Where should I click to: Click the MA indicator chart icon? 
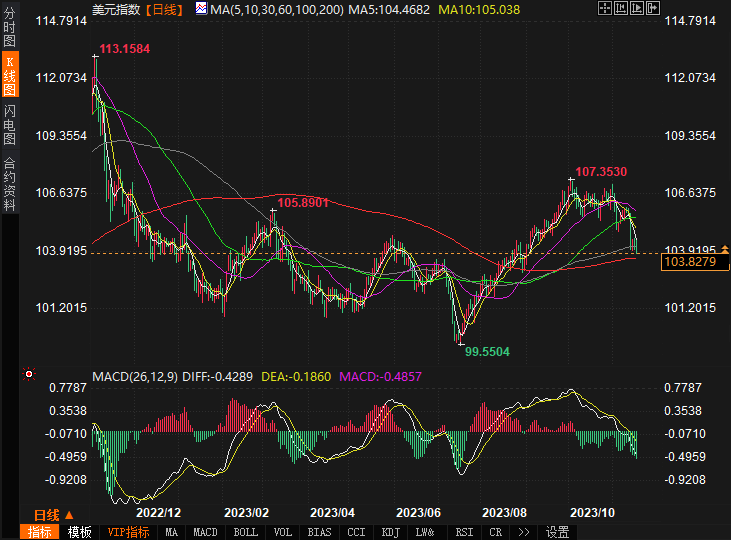tap(201, 9)
